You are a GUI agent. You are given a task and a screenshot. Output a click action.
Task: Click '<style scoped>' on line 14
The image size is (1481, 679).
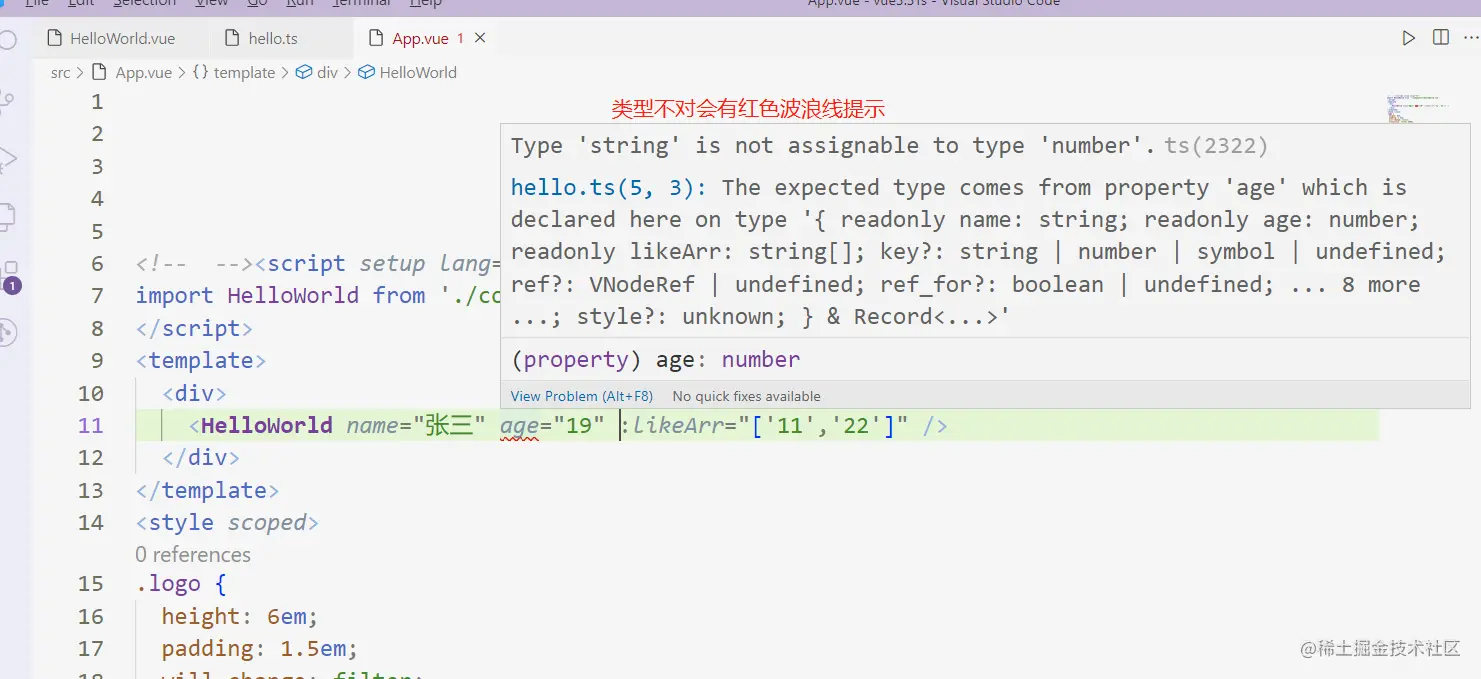(x=227, y=523)
